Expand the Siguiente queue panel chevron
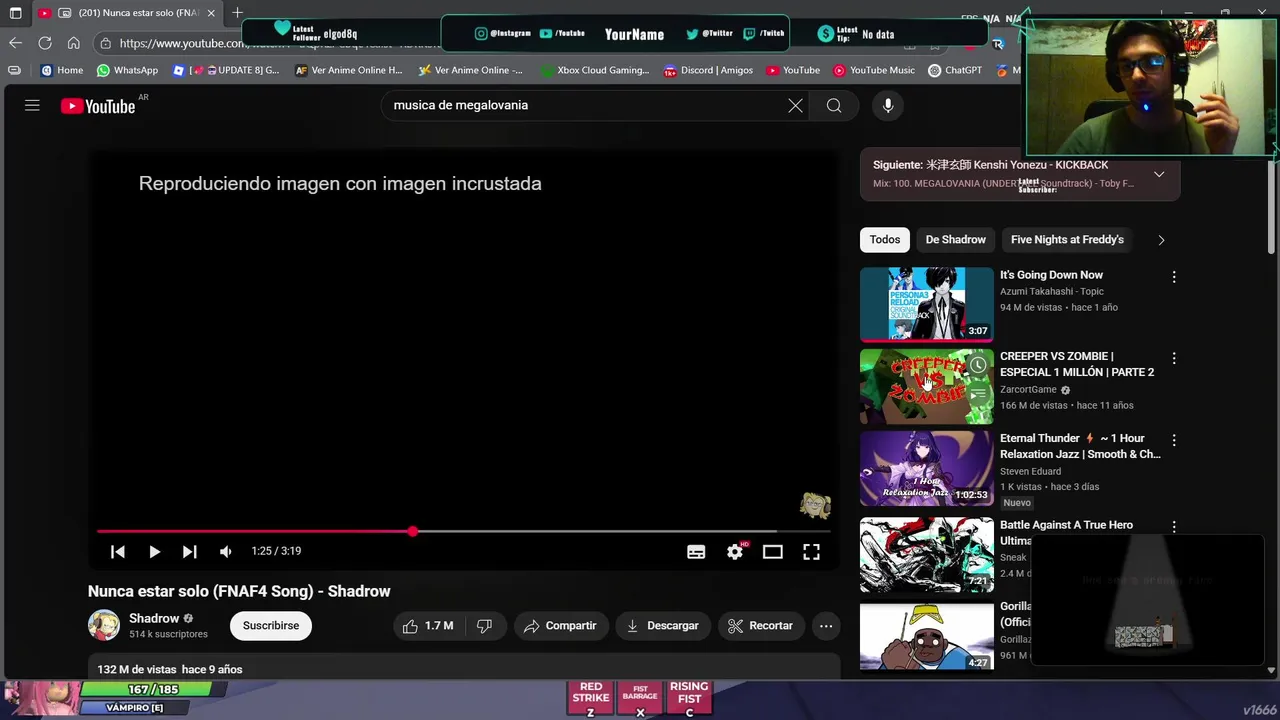Viewport: 1280px width, 720px height. coord(1159,174)
